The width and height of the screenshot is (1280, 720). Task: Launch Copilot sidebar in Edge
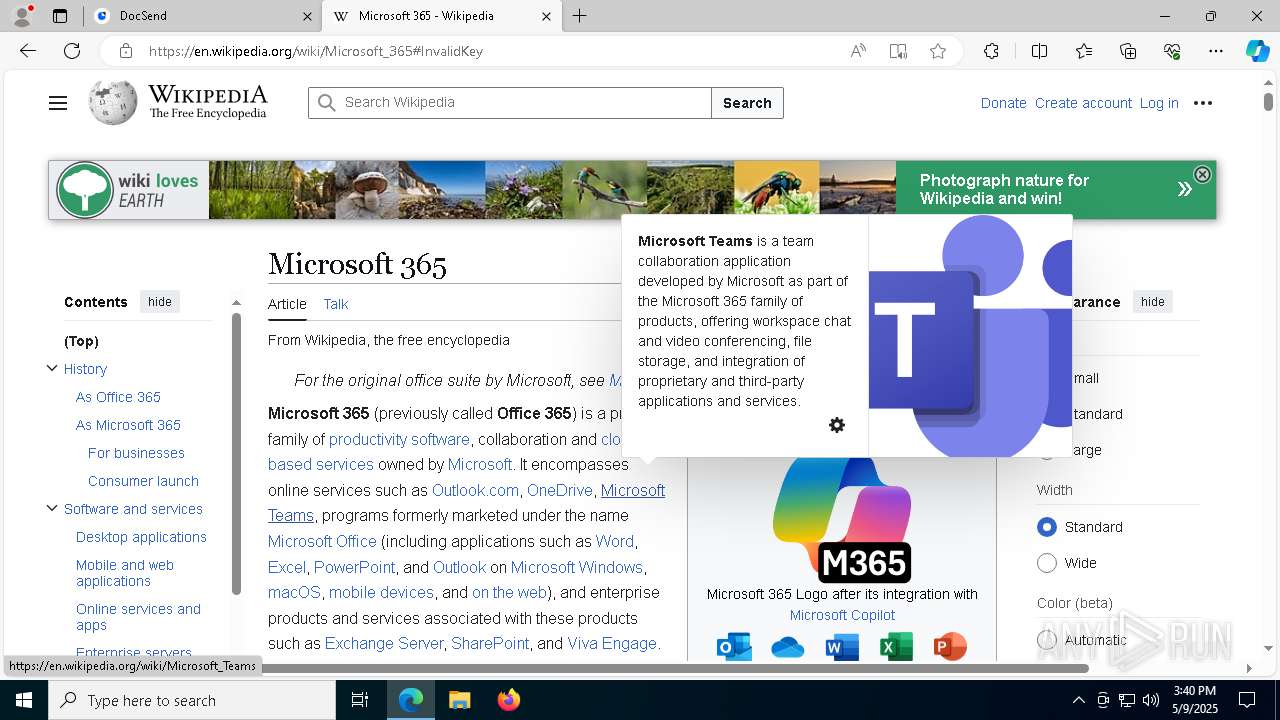pyautogui.click(x=1257, y=51)
